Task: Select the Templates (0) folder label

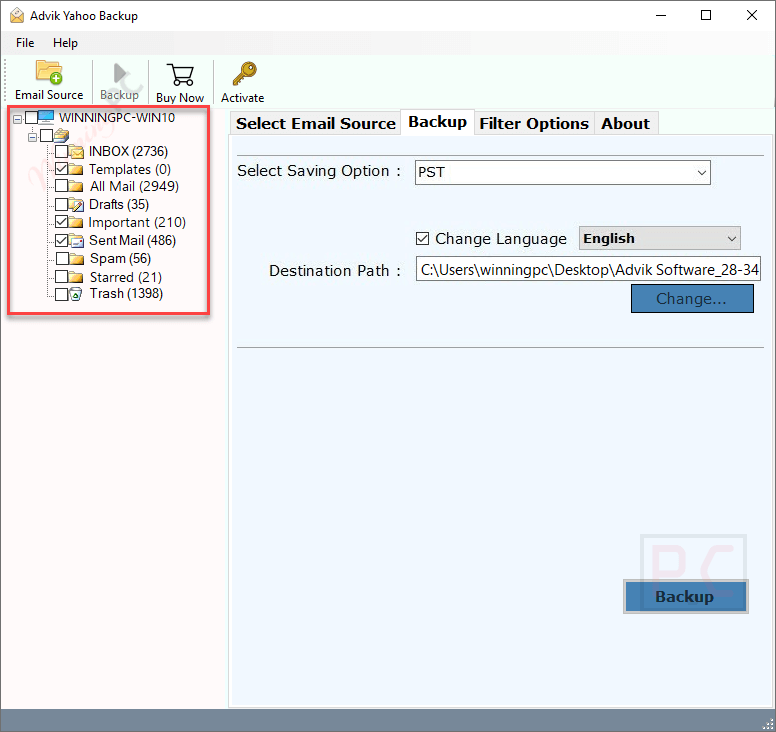Action: (x=130, y=170)
